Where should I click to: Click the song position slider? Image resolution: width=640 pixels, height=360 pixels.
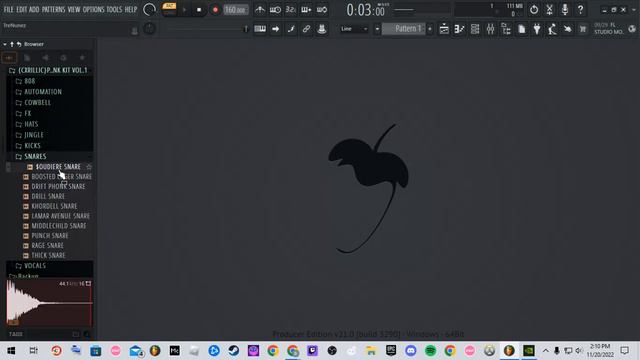[x=207, y=29]
